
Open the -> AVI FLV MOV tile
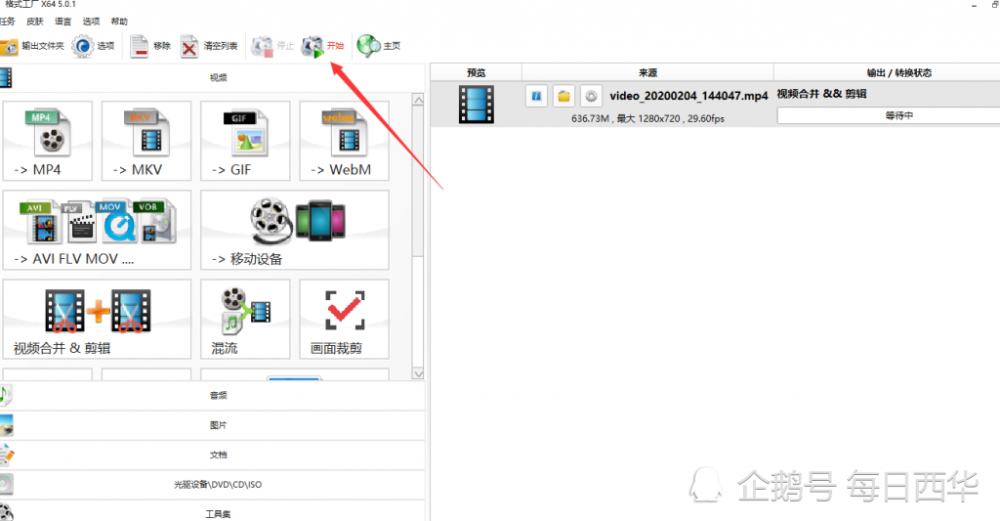(97, 230)
